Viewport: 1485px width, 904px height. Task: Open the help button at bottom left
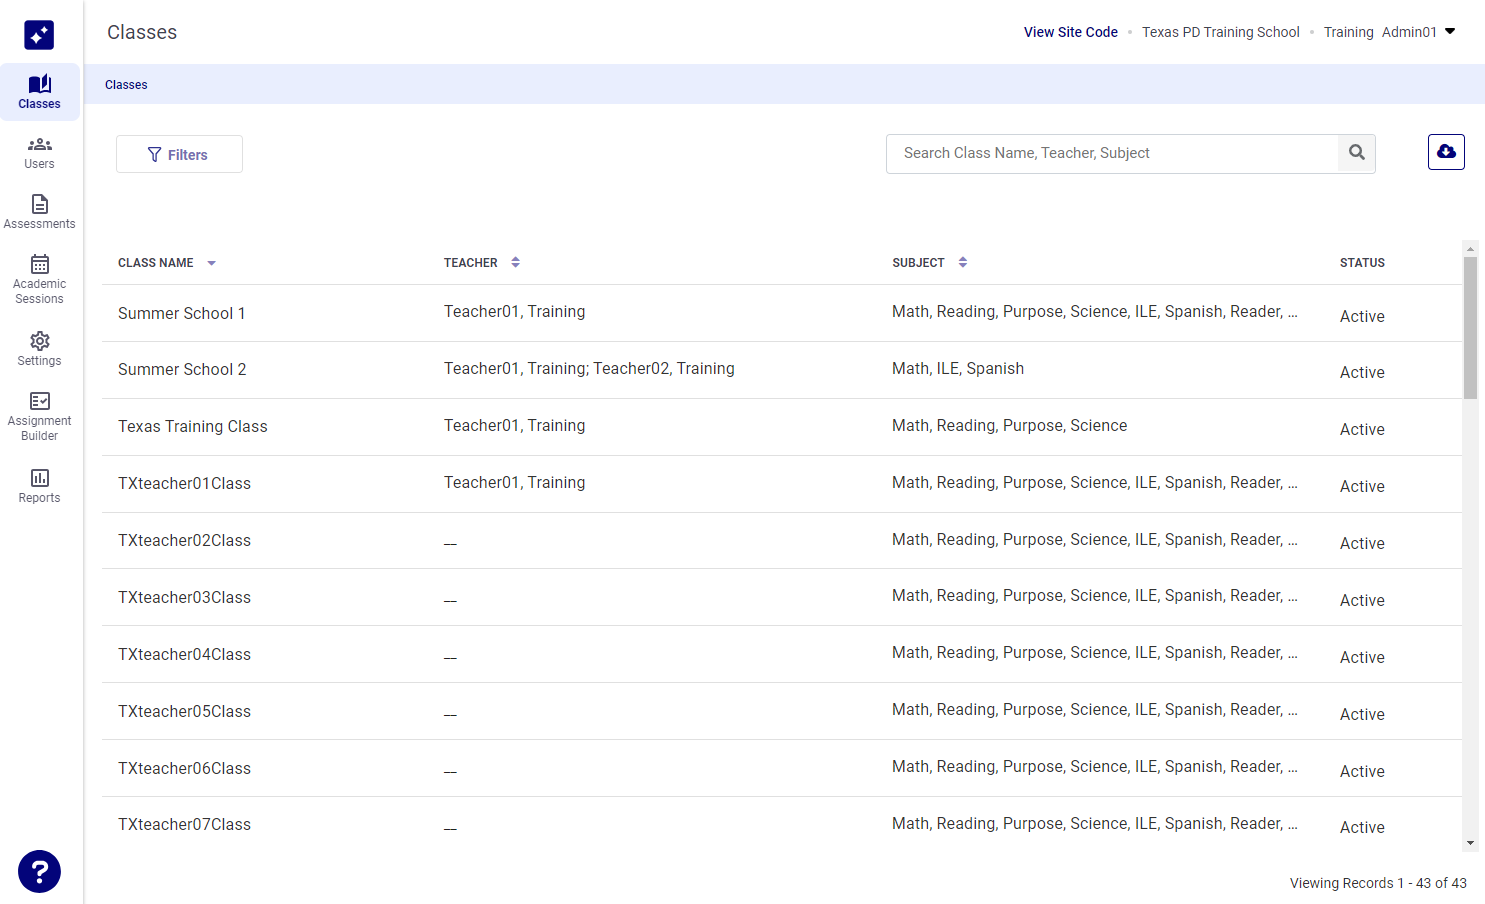pyautogui.click(x=39, y=871)
